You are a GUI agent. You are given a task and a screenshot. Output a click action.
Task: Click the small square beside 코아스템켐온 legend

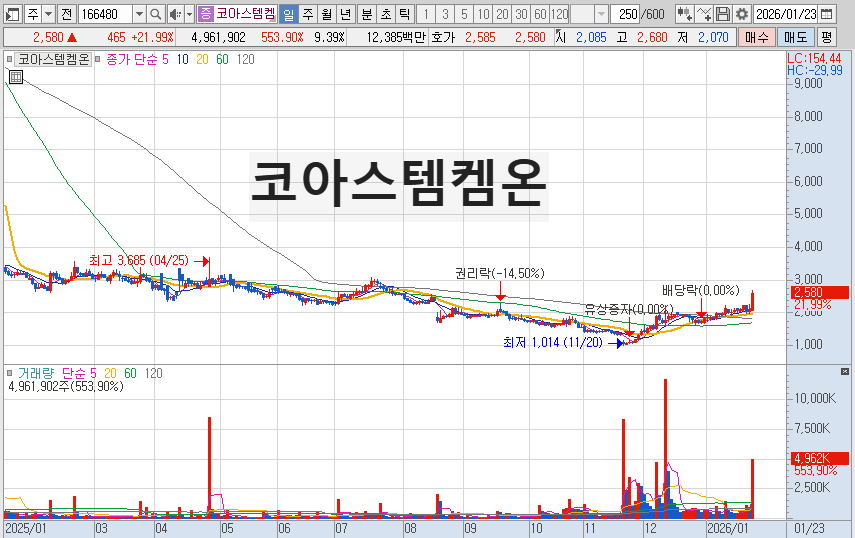tap(9, 59)
